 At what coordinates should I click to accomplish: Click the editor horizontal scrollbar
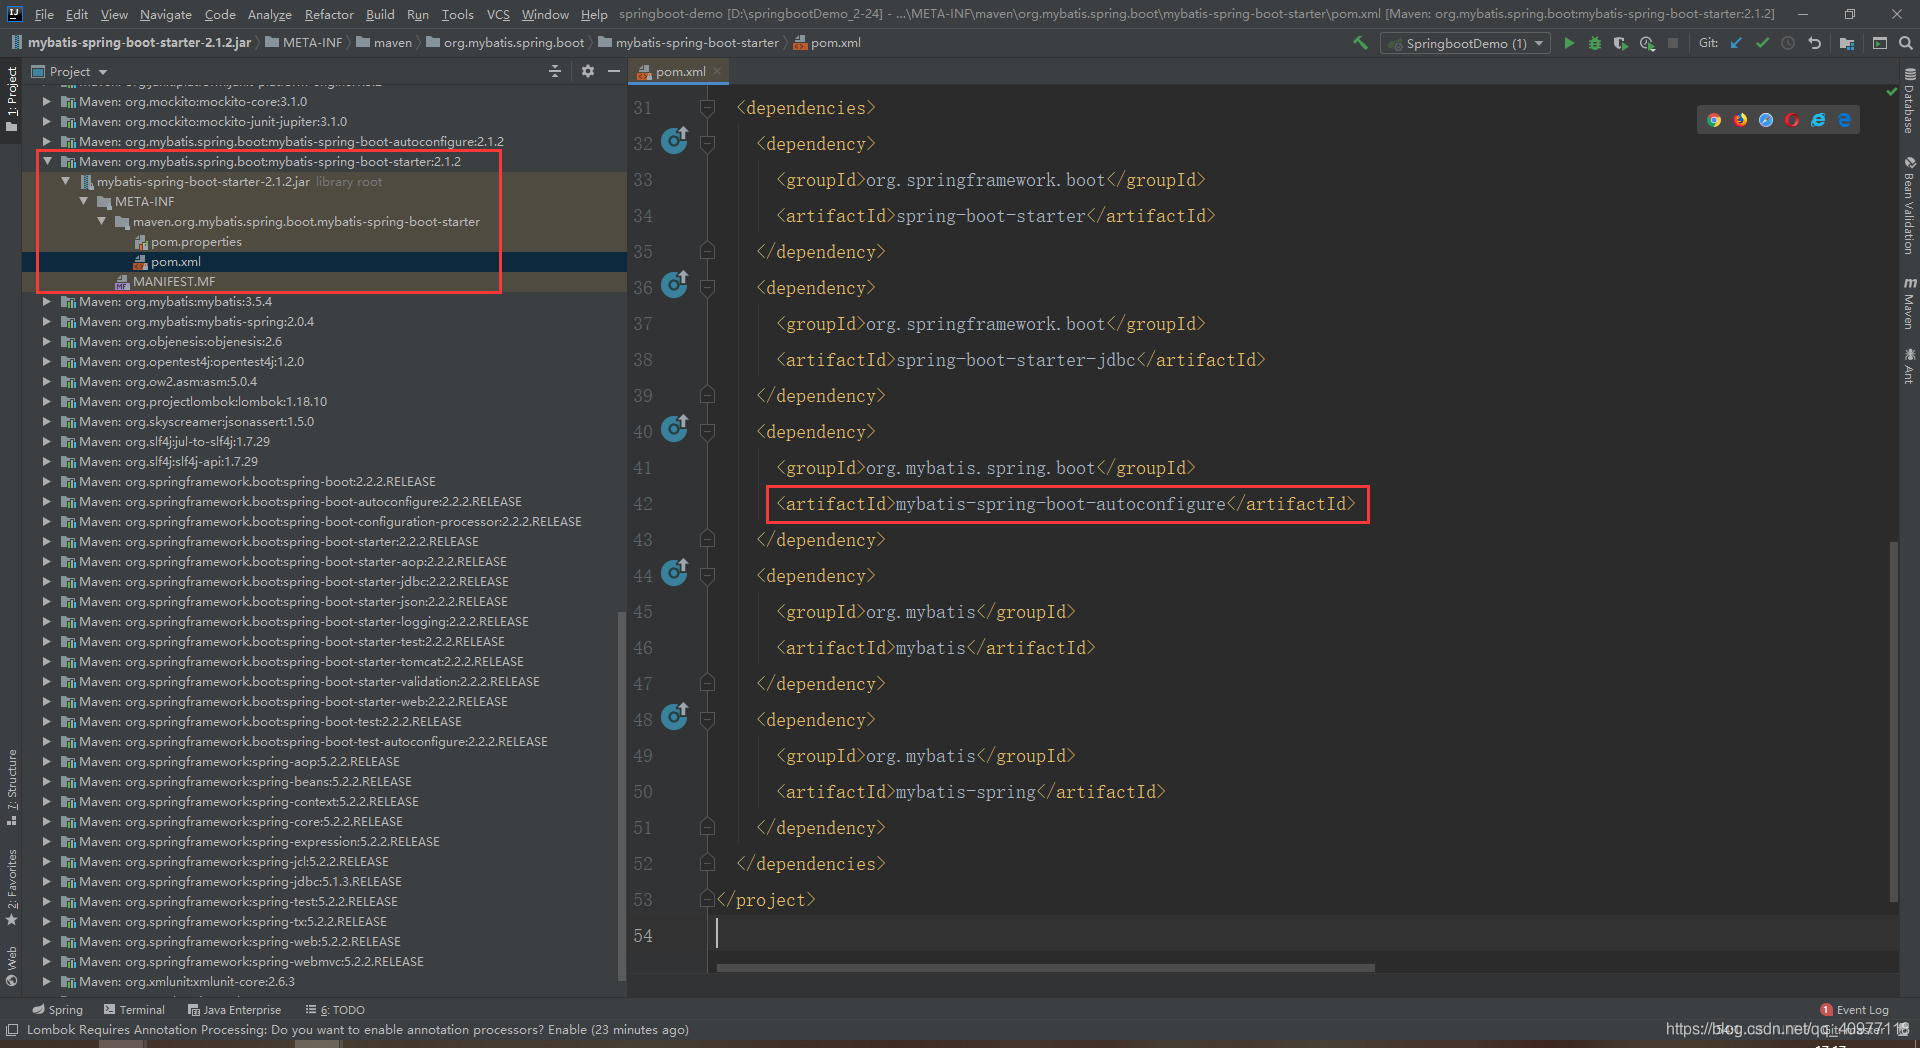click(1045, 968)
